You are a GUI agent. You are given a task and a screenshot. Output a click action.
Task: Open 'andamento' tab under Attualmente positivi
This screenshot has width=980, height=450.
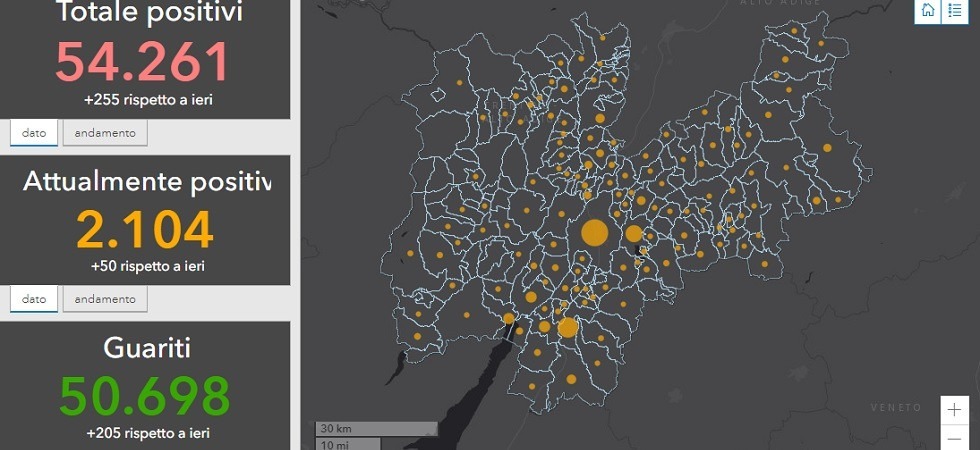(105, 299)
